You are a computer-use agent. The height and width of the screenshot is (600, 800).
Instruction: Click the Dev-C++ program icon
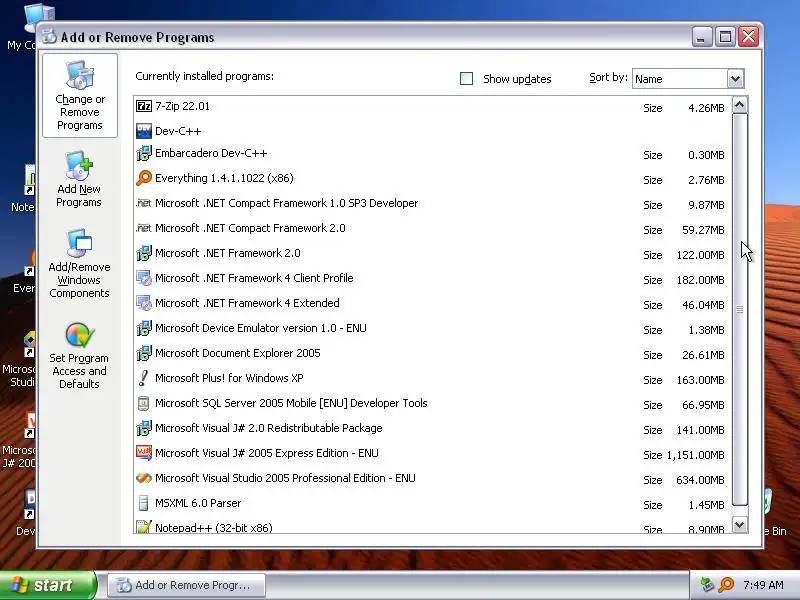144,131
